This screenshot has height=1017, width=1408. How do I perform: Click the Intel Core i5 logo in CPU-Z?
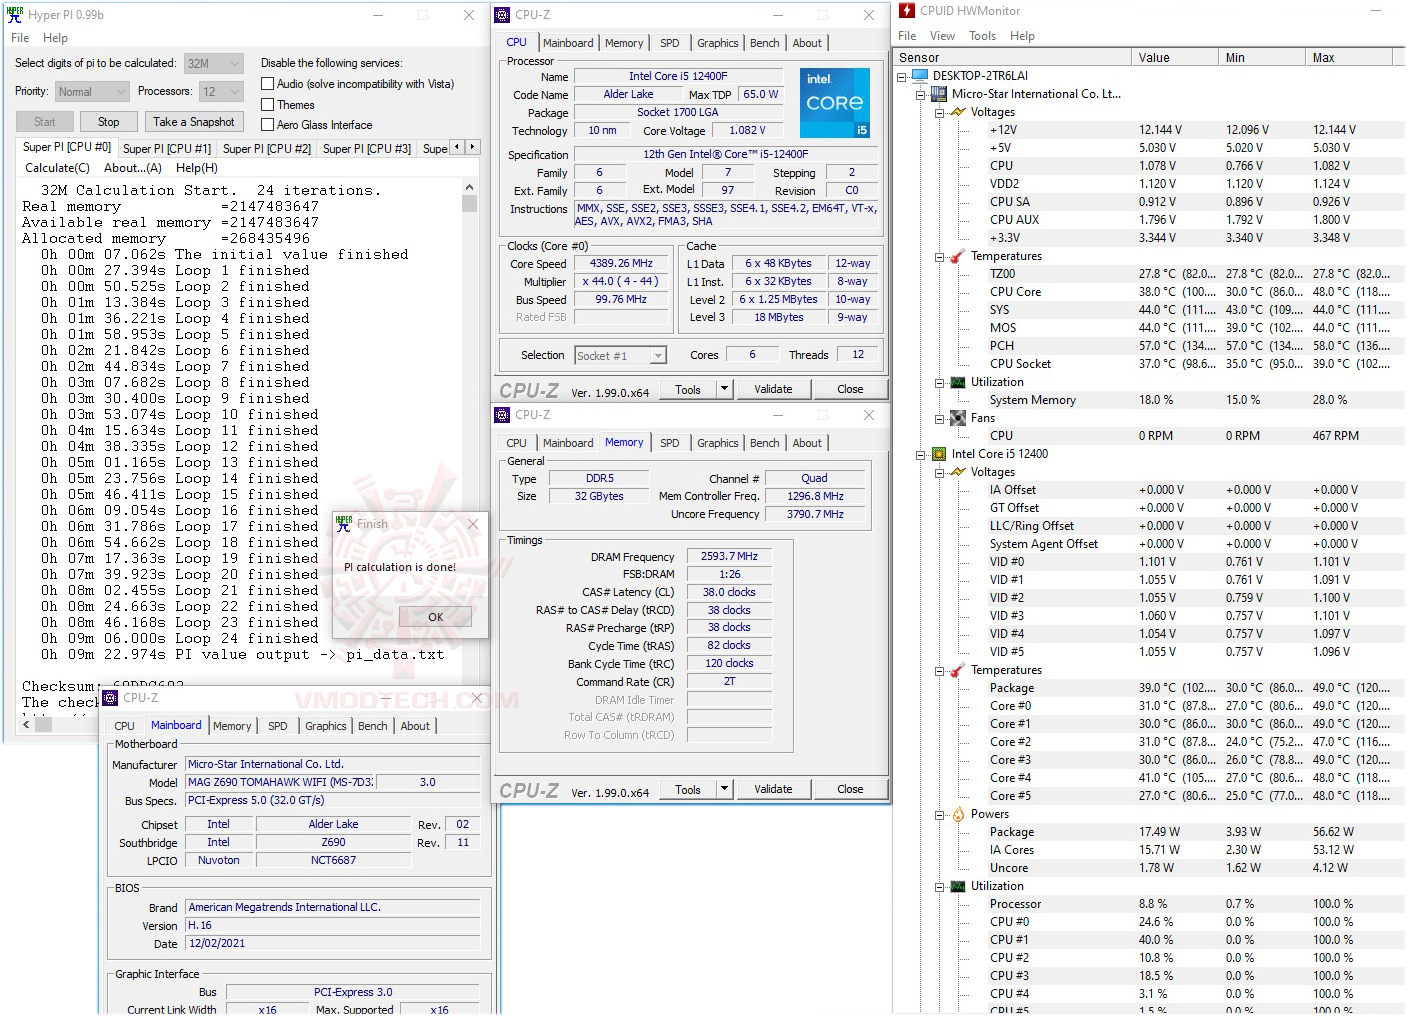coord(835,103)
